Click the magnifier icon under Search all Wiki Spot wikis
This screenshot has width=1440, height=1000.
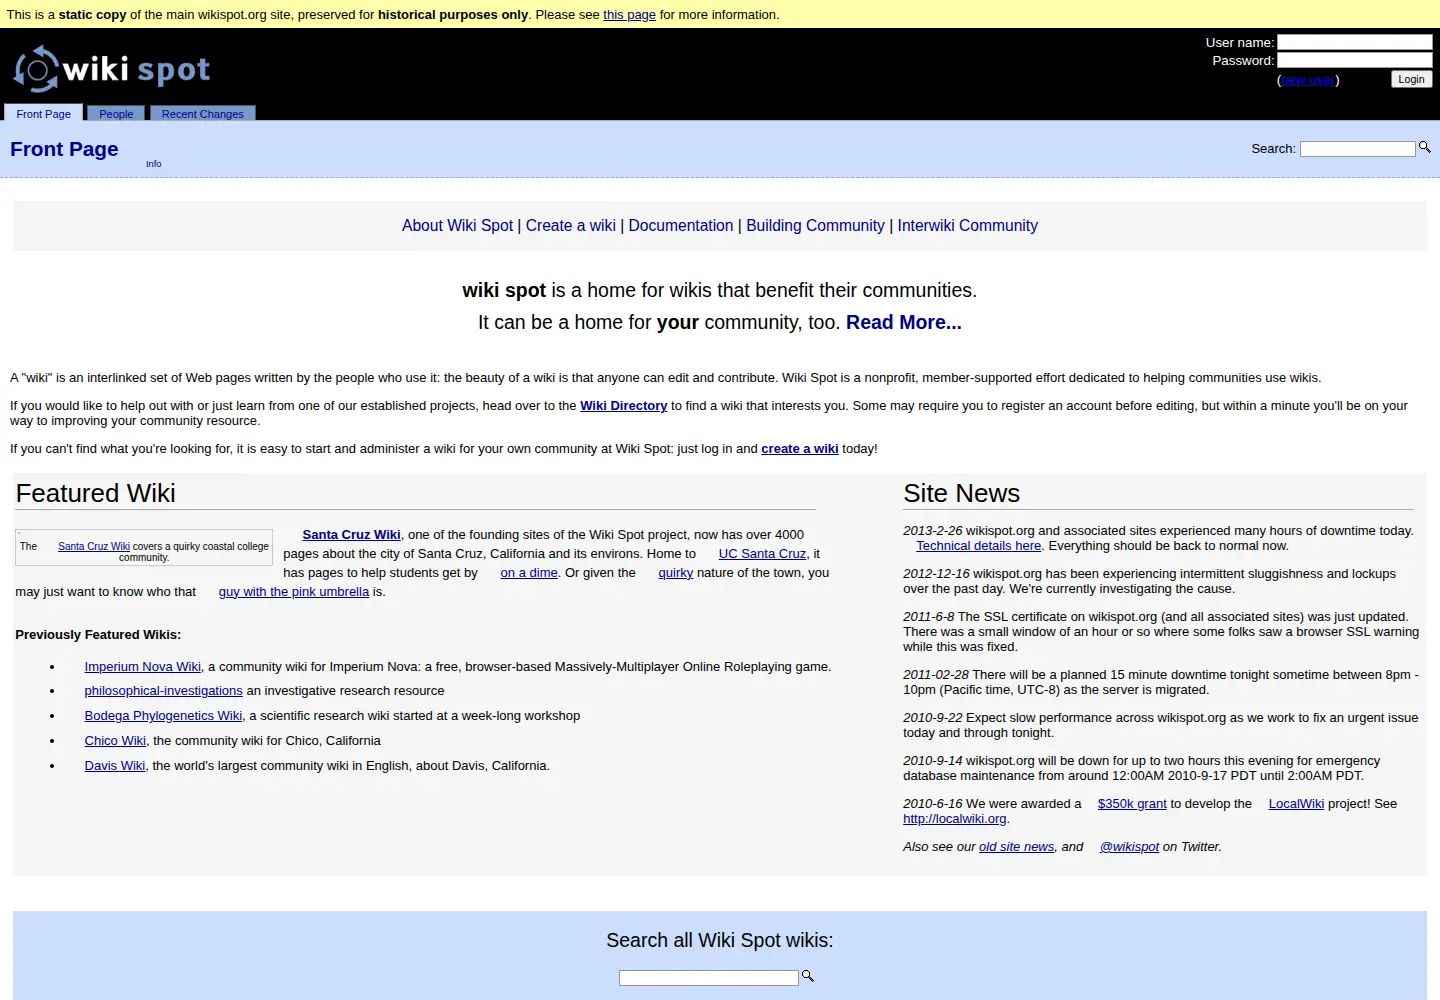pos(808,976)
